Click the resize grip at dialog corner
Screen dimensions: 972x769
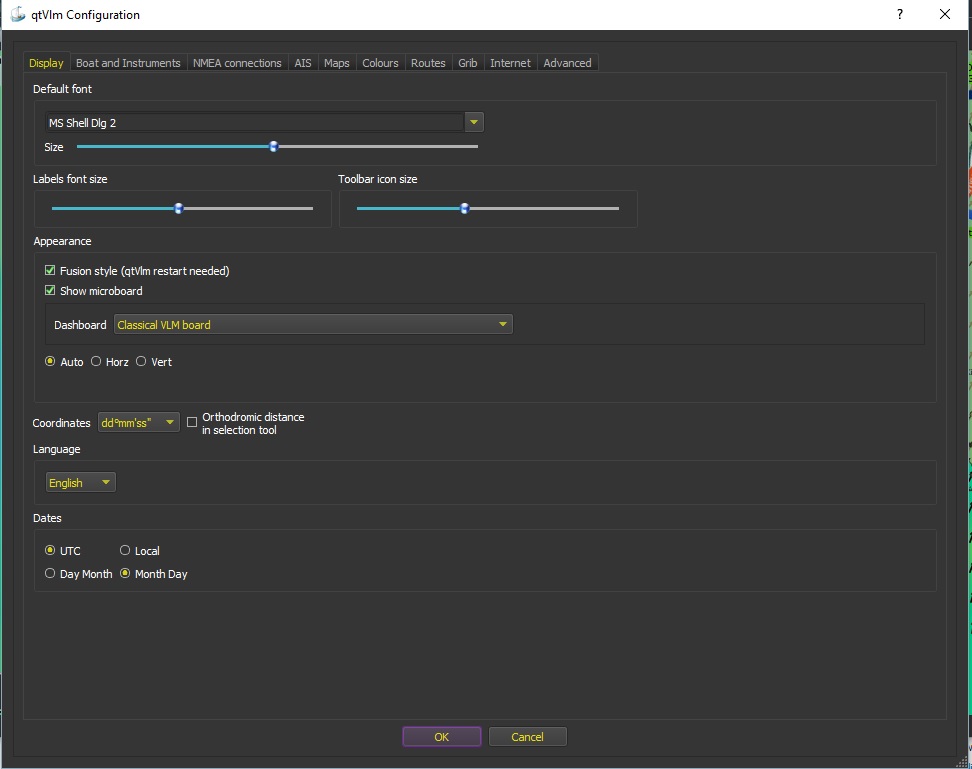pyautogui.click(x=961, y=761)
